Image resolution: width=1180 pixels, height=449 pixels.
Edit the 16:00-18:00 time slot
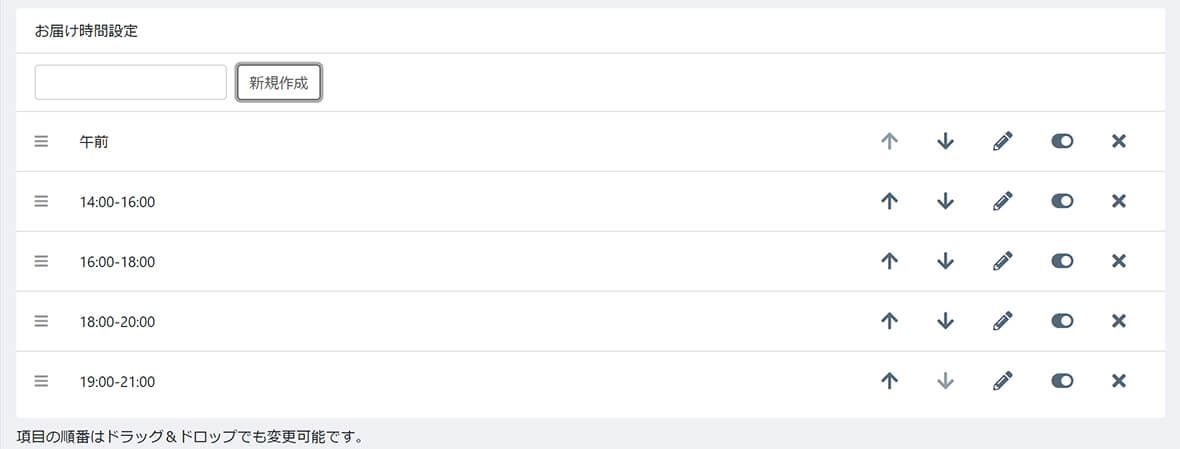pyautogui.click(x=1003, y=262)
